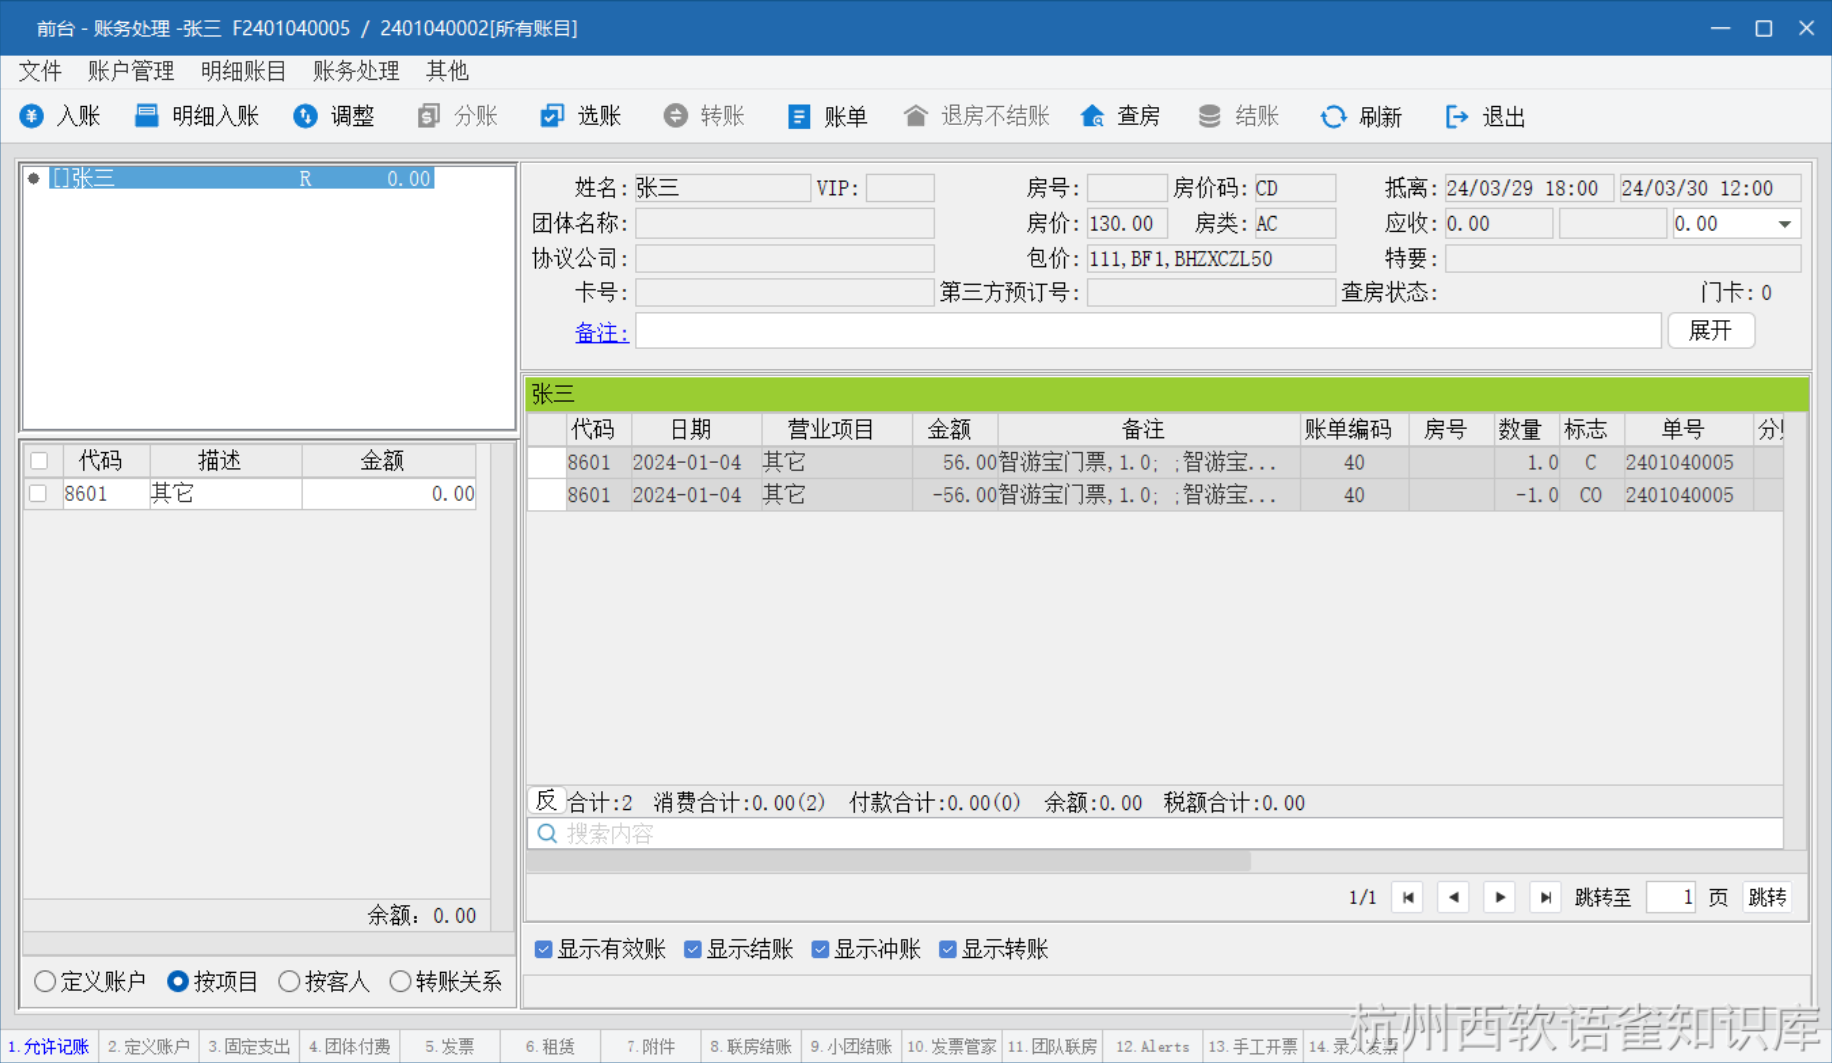This screenshot has height=1063, width=1832.
Task: Select the -56.00 reversed transaction row
Action: click(1155, 494)
